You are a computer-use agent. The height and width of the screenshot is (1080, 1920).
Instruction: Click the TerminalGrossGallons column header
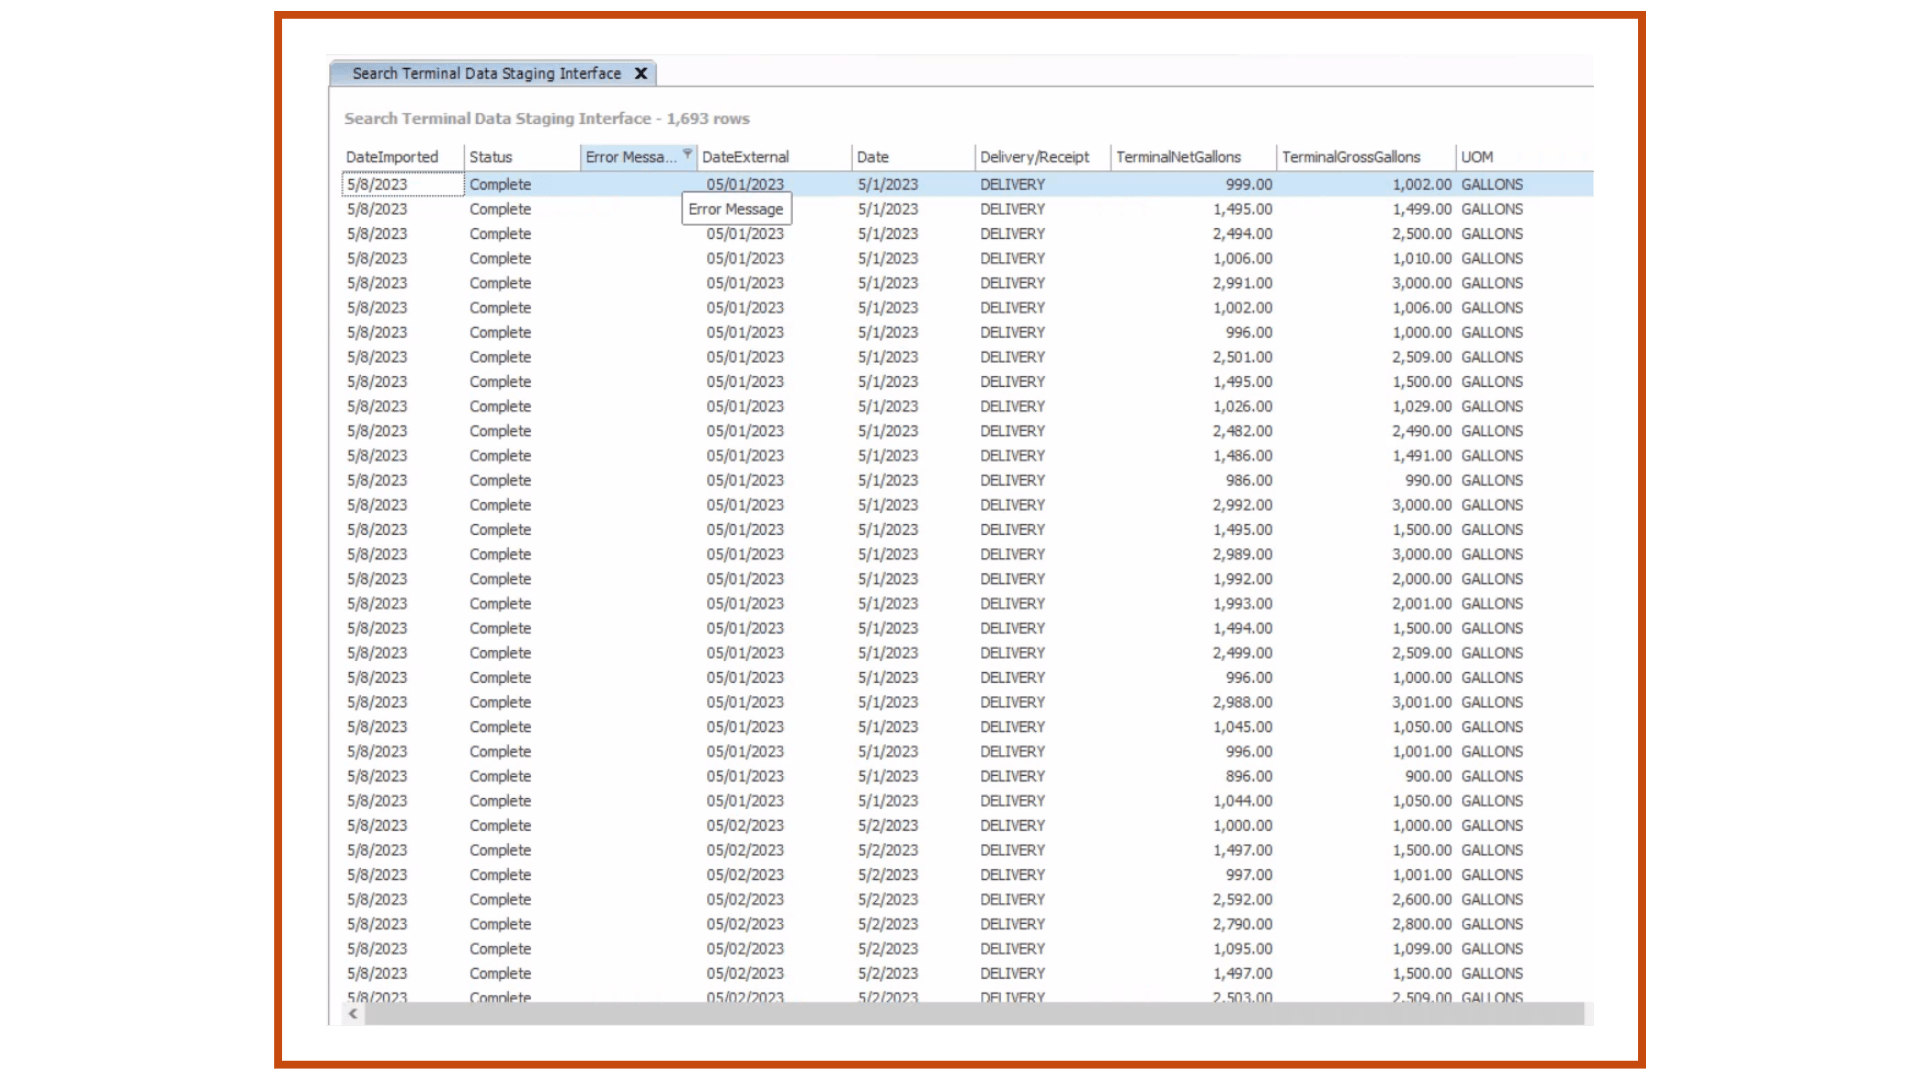(x=1352, y=157)
